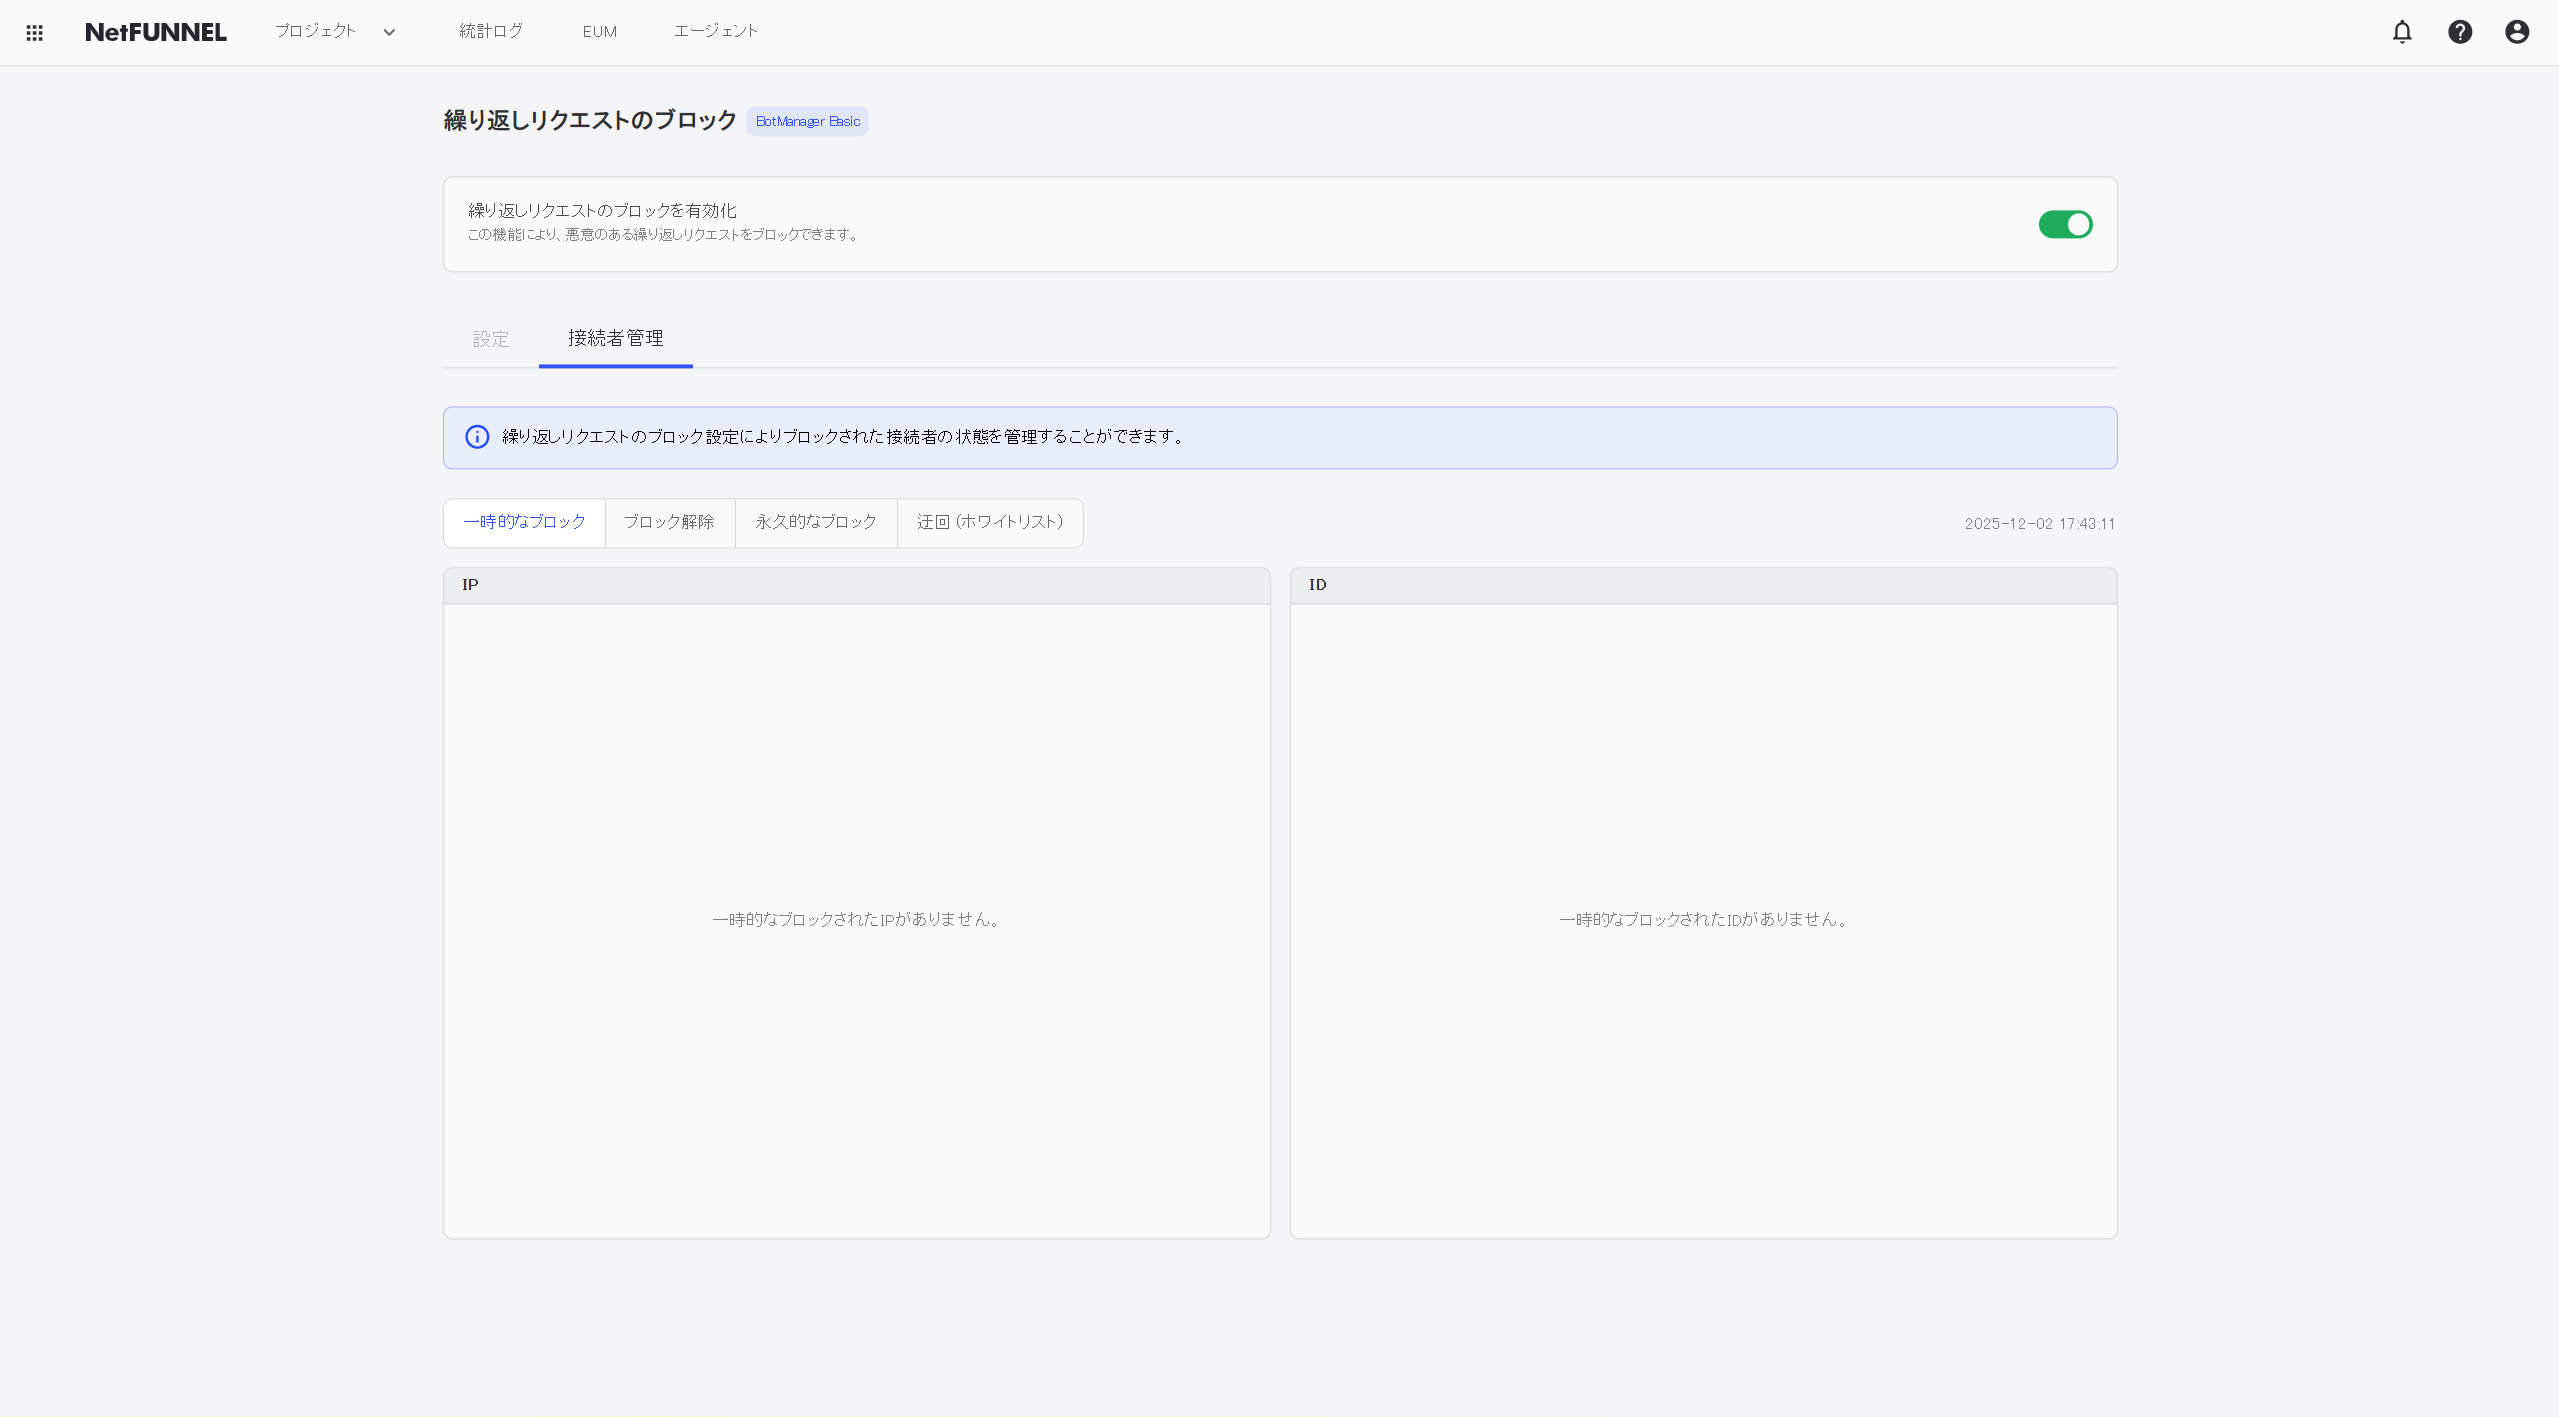2559x1417 pixels.
Task: Click the info icon in the blue banner
Action: [x=476, y=437]
